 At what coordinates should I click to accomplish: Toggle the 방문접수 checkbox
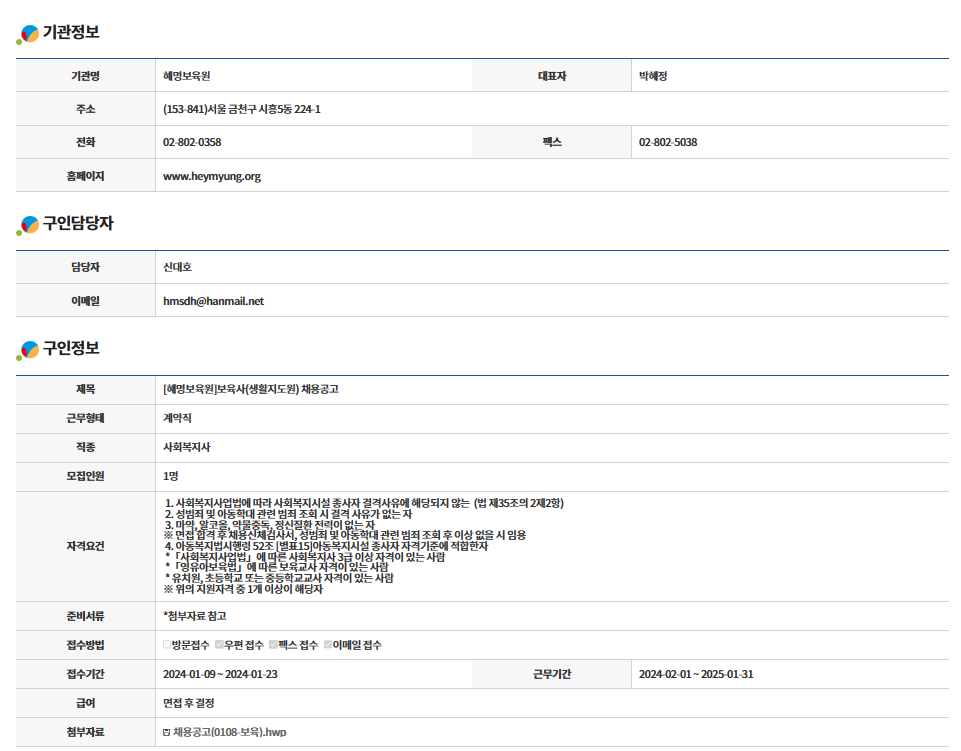click(167, 646)
